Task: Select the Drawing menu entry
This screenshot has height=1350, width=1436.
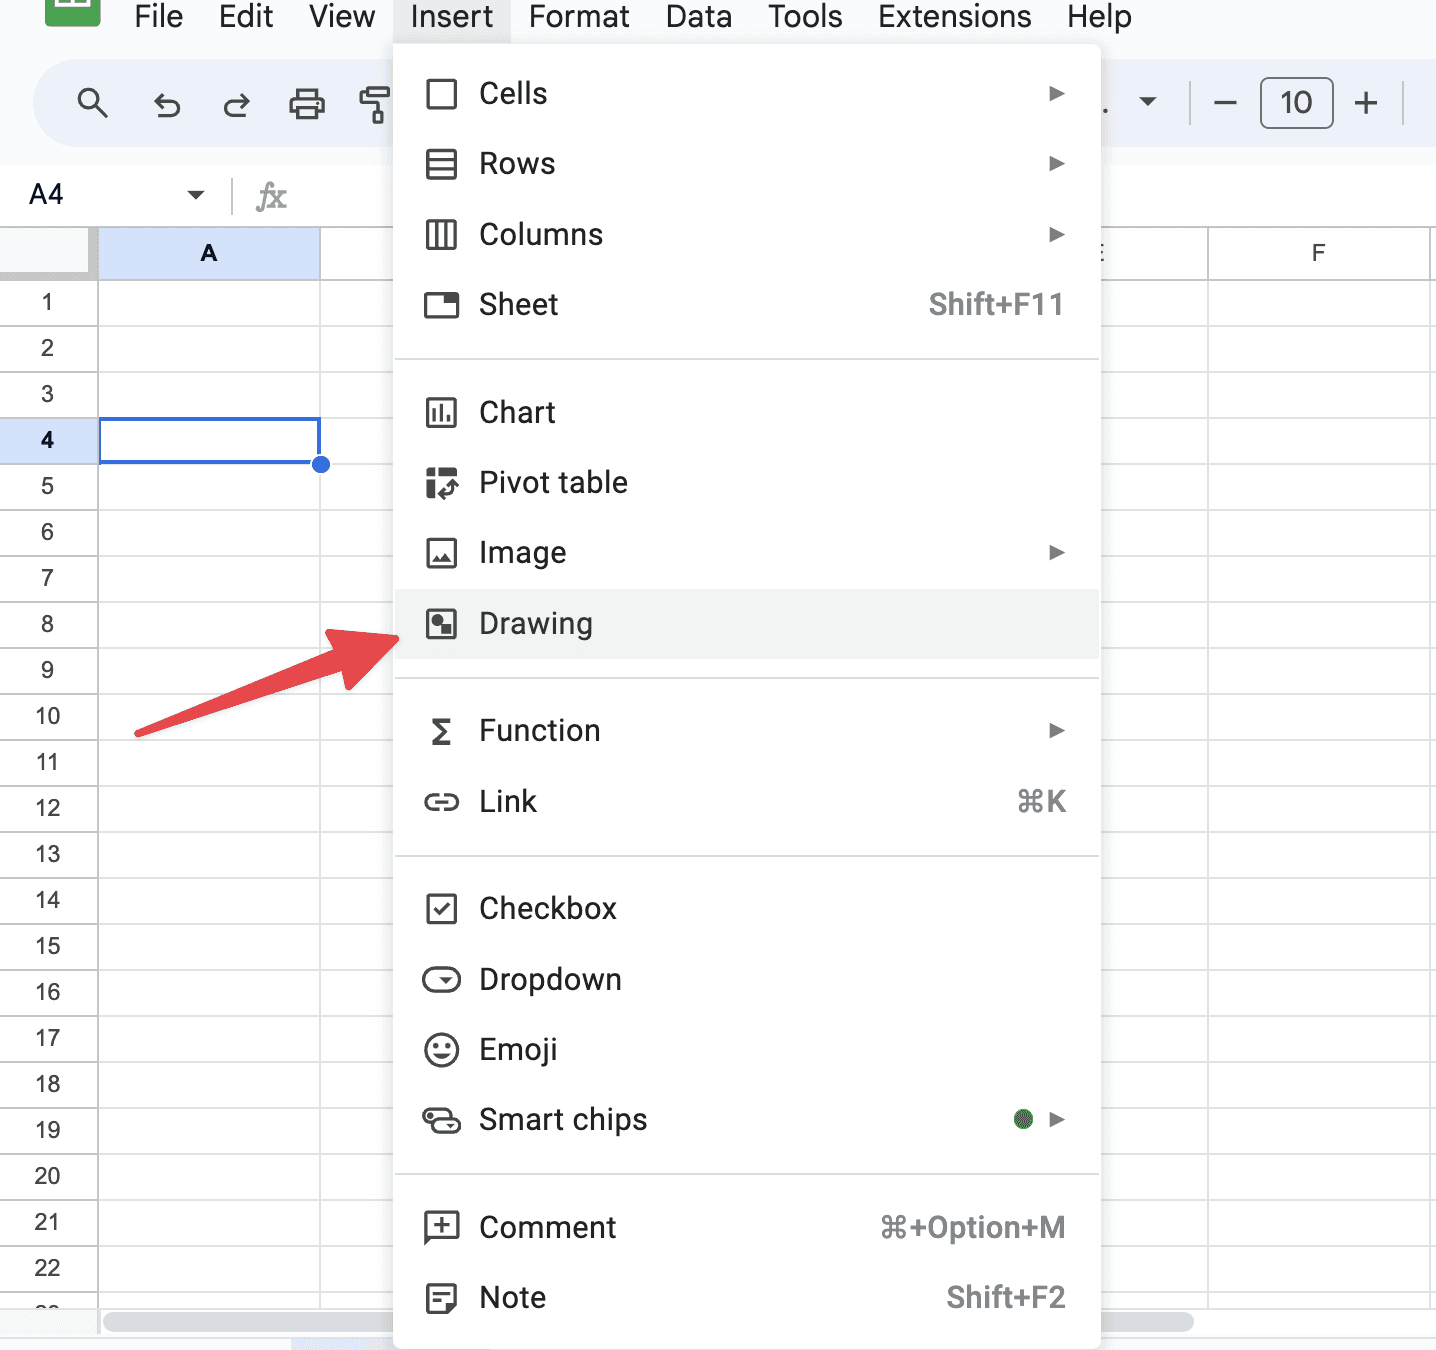Action: point(536,623)
